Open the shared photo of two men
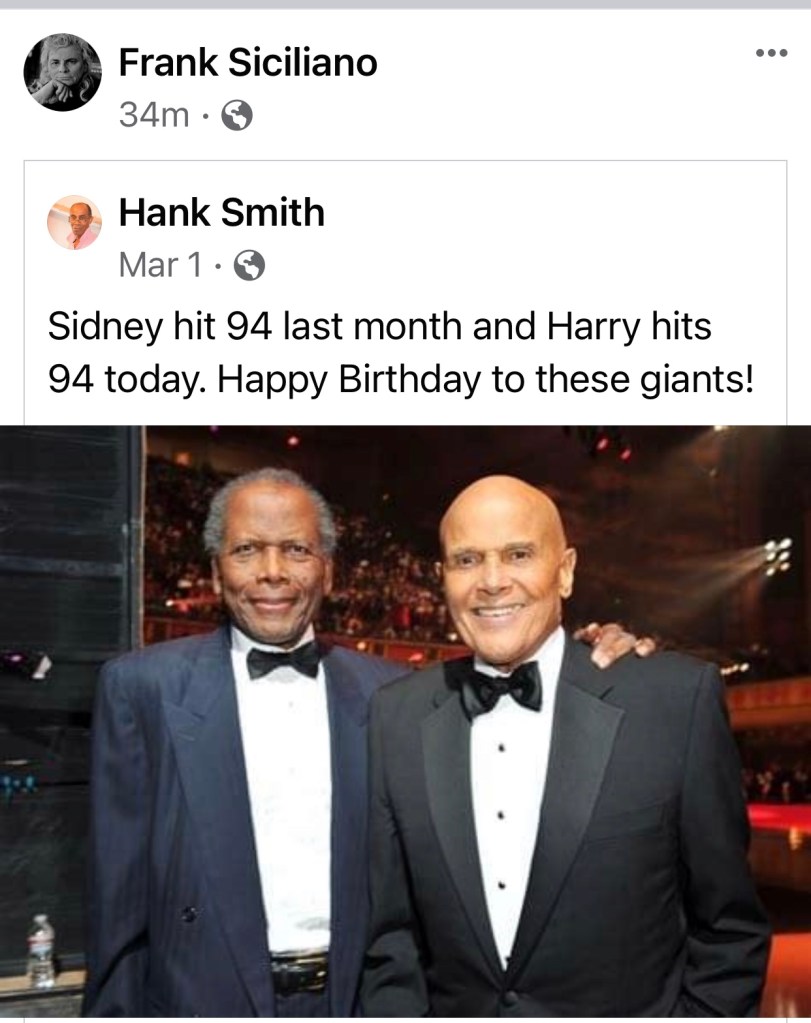 [x=405, y=720]
